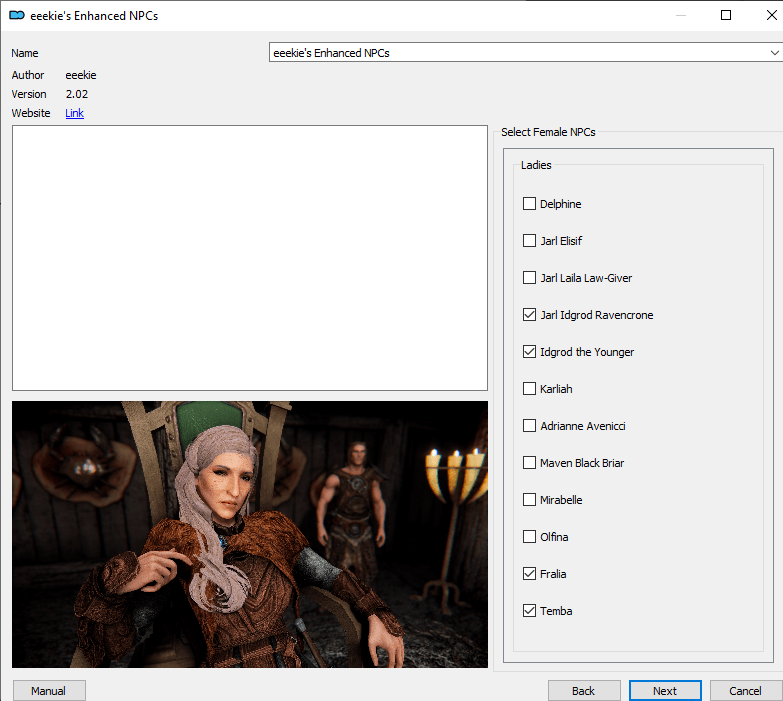
Task: Enable Adrianne Avenicci option
Action: point(529,425)
